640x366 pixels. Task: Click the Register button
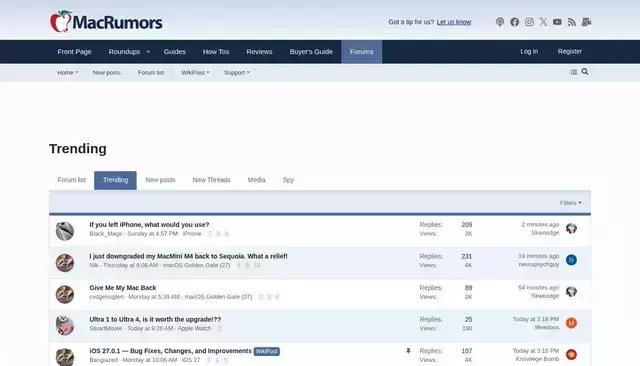tap(570, 51)
